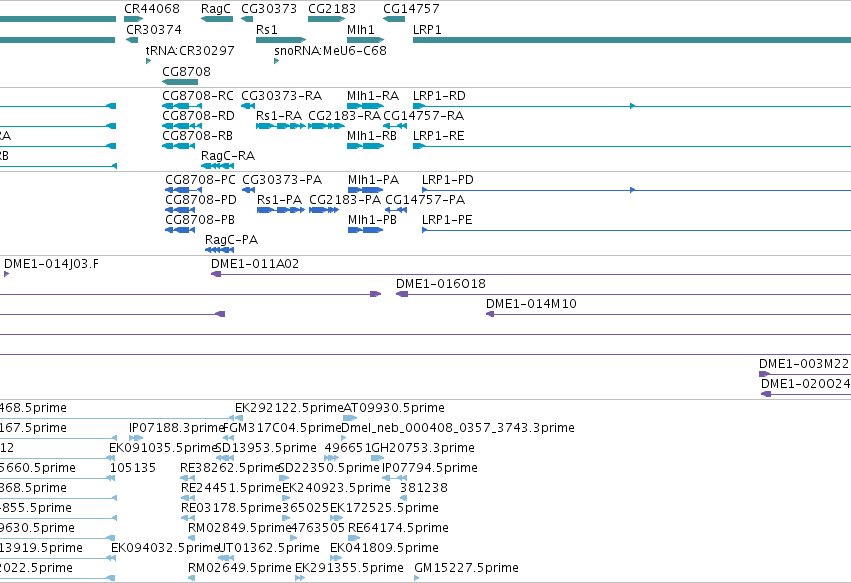Click the LRP1-RD transcript label
The width and height of the screenshot is (851, 583).
(439, 96)
